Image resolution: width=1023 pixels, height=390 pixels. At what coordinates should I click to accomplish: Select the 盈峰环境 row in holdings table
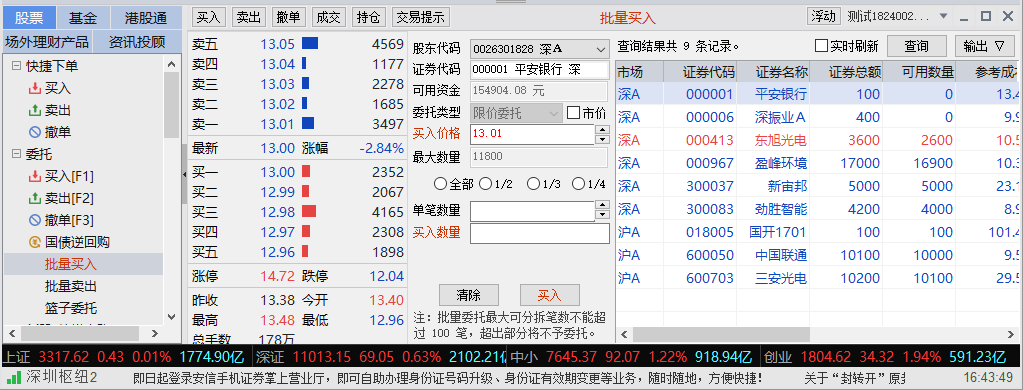point(819,163)
